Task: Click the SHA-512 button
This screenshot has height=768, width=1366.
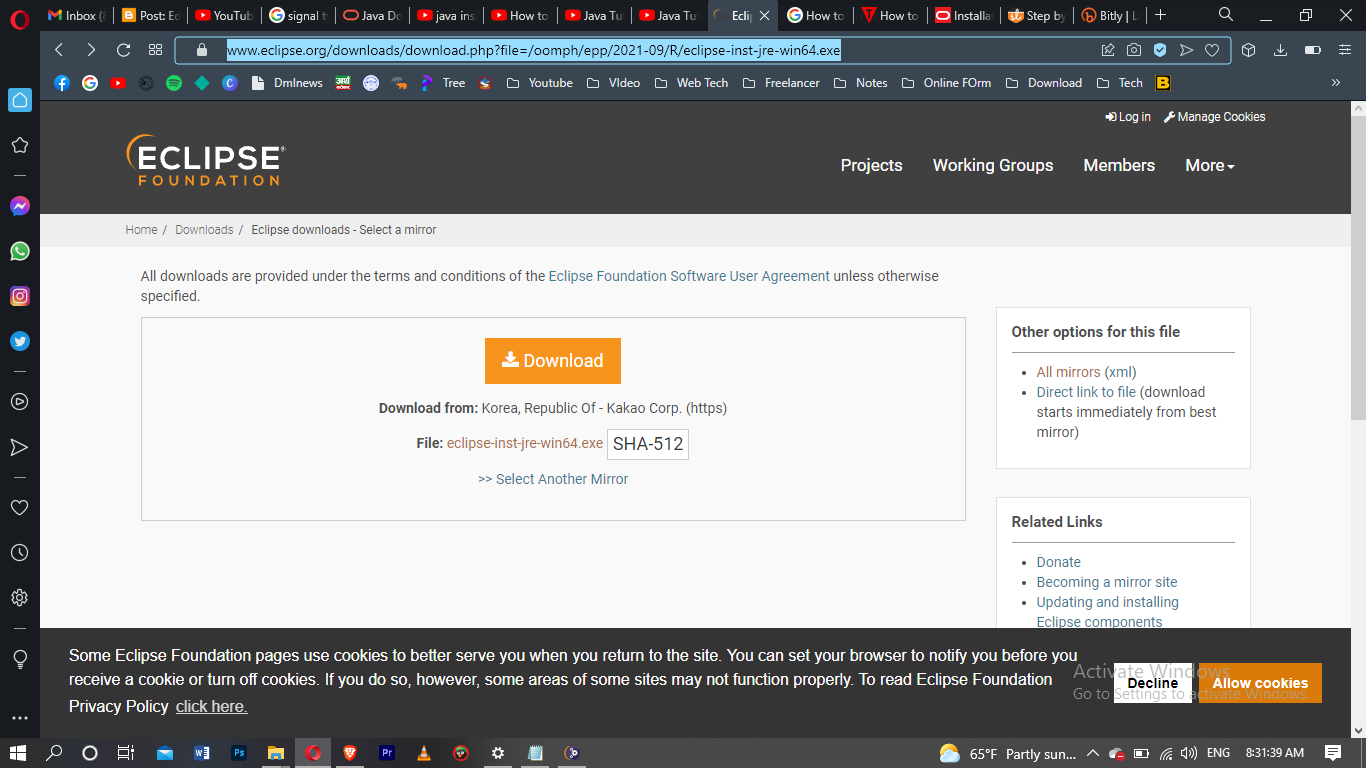Action: 648,444
